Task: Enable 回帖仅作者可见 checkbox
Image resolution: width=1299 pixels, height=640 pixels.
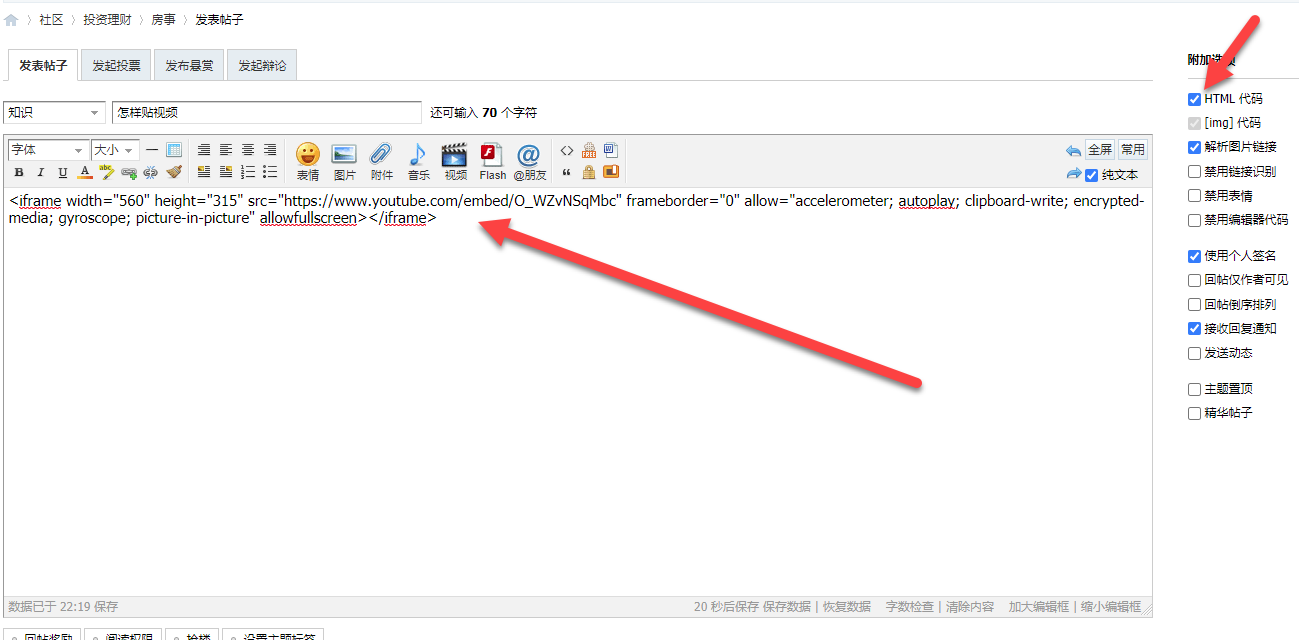Action: coord(1194,280)
